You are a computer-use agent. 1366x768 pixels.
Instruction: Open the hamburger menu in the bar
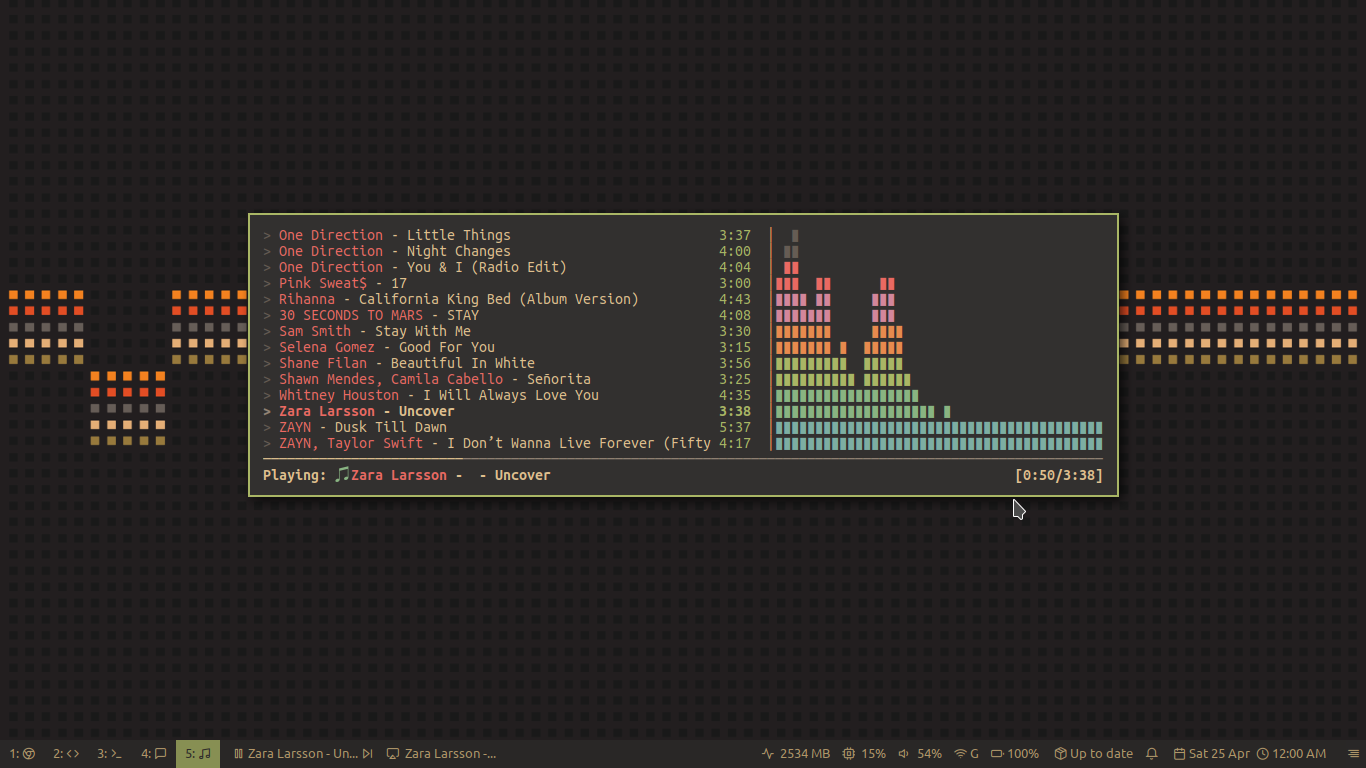pos(1354,754)
